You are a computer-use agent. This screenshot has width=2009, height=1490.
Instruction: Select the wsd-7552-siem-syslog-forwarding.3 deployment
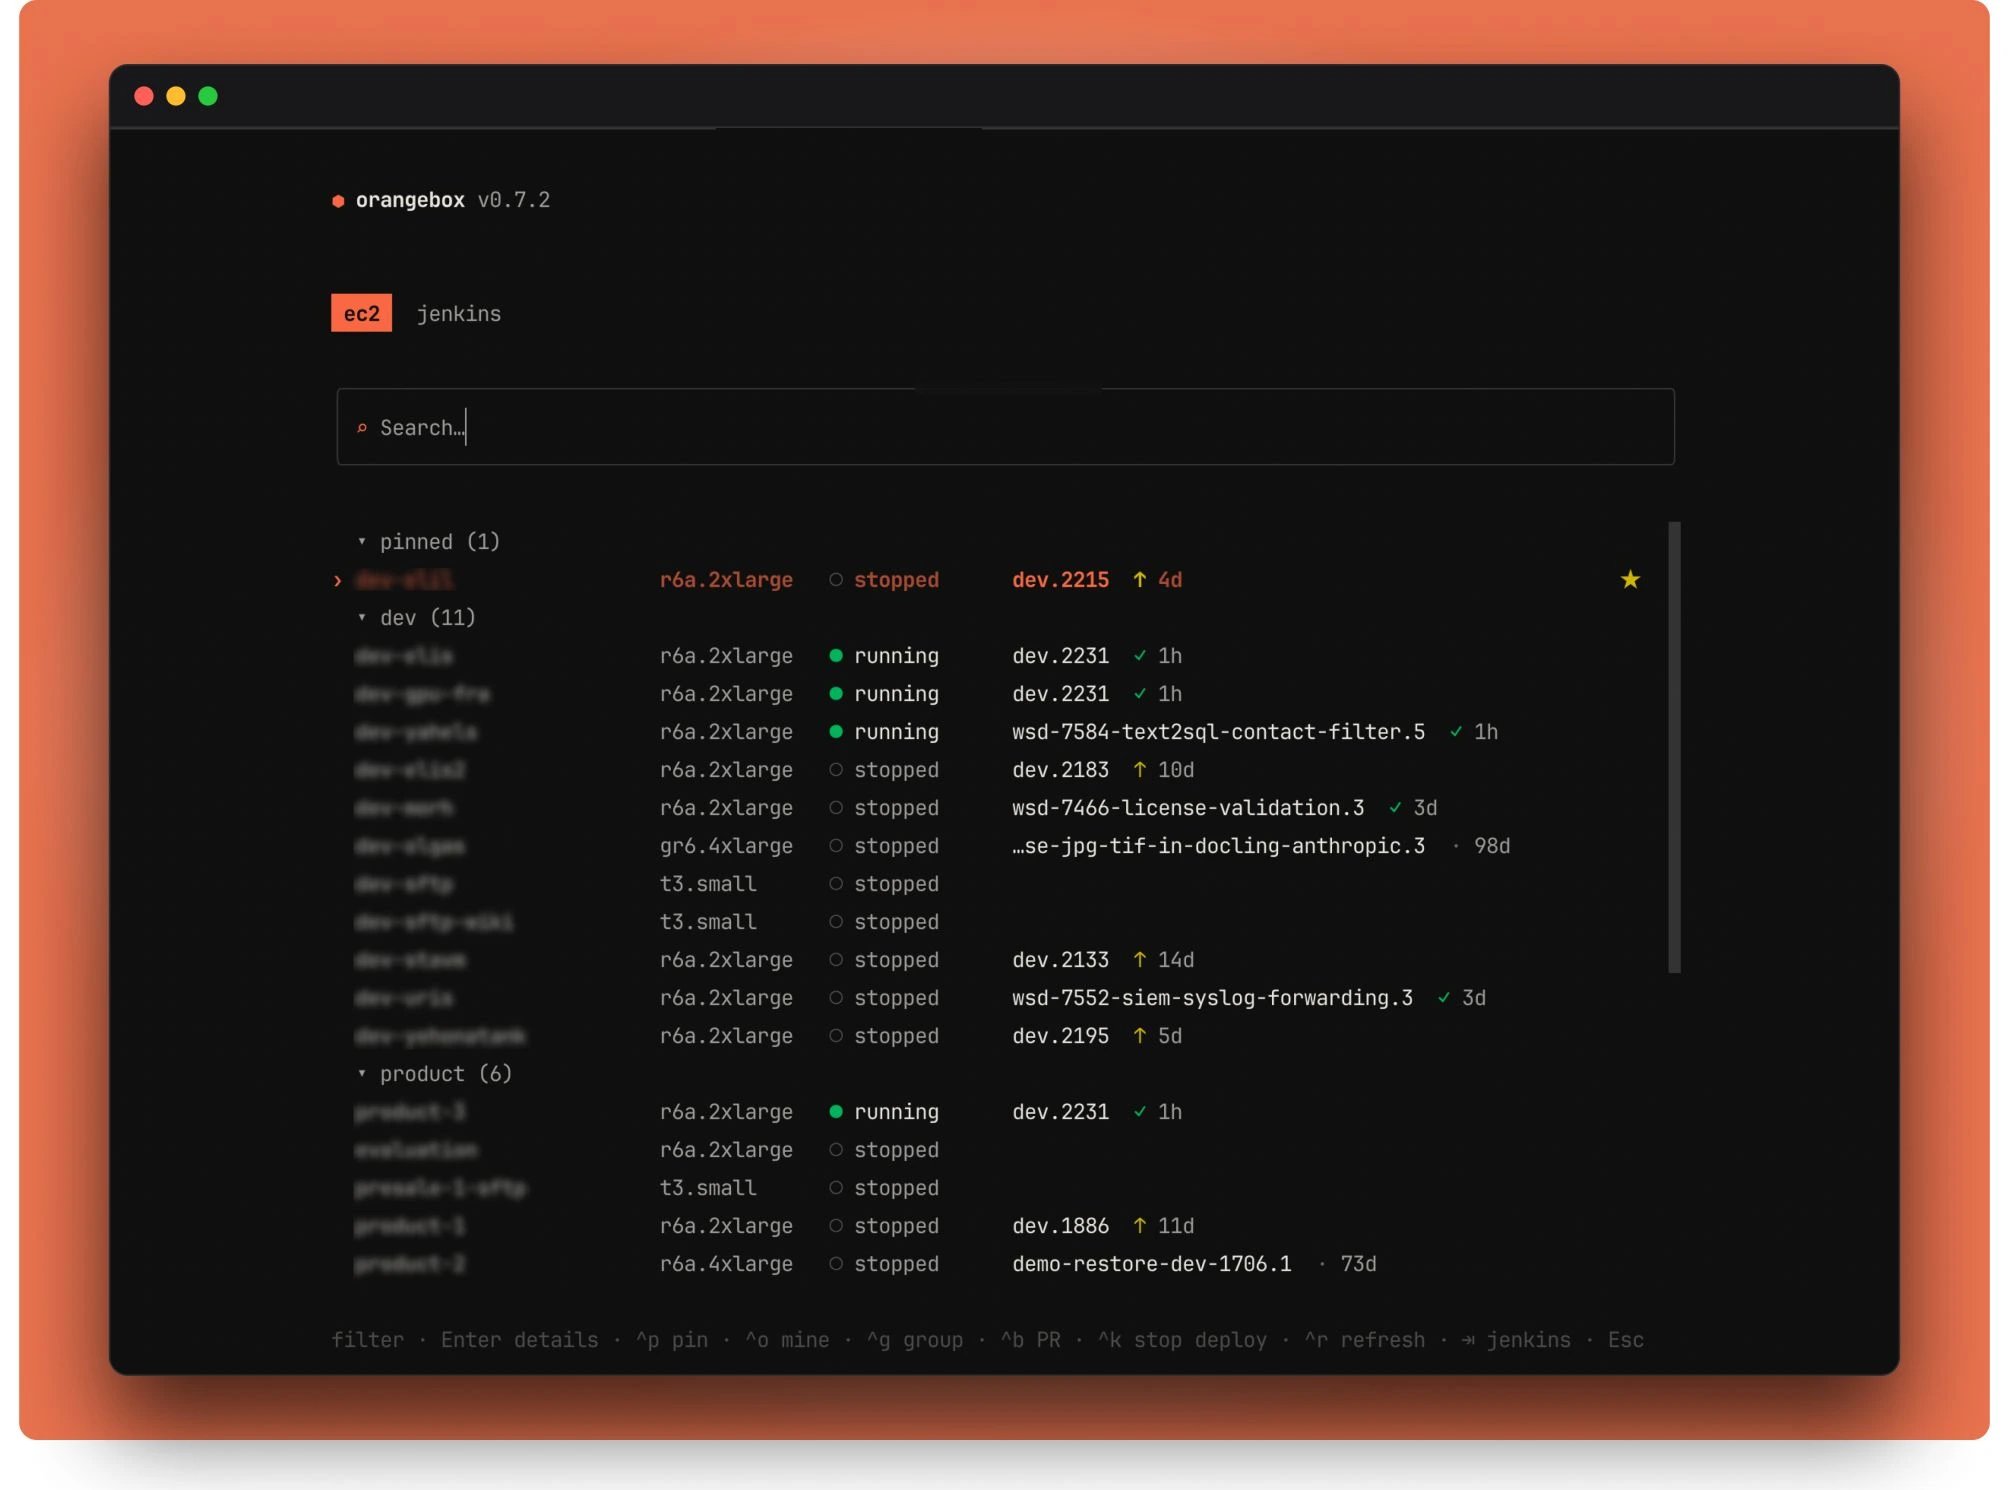1212,997
